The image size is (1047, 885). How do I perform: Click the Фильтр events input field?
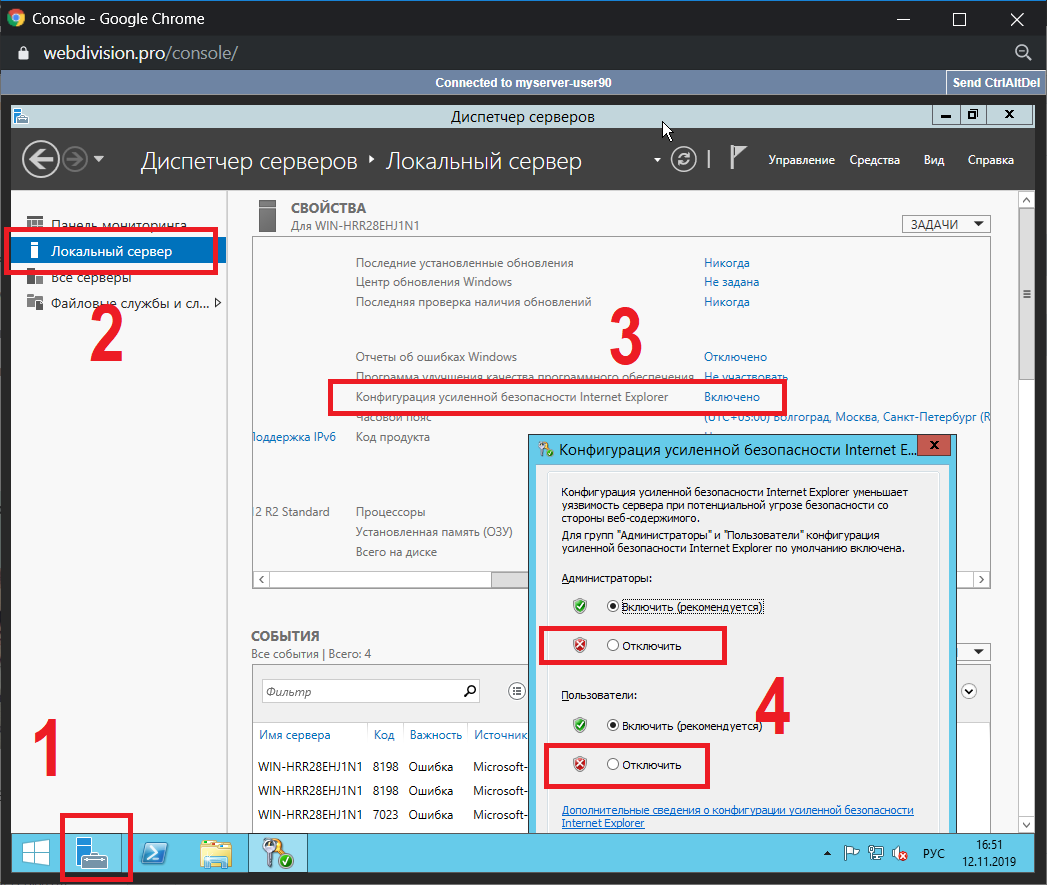coord(360,691)
